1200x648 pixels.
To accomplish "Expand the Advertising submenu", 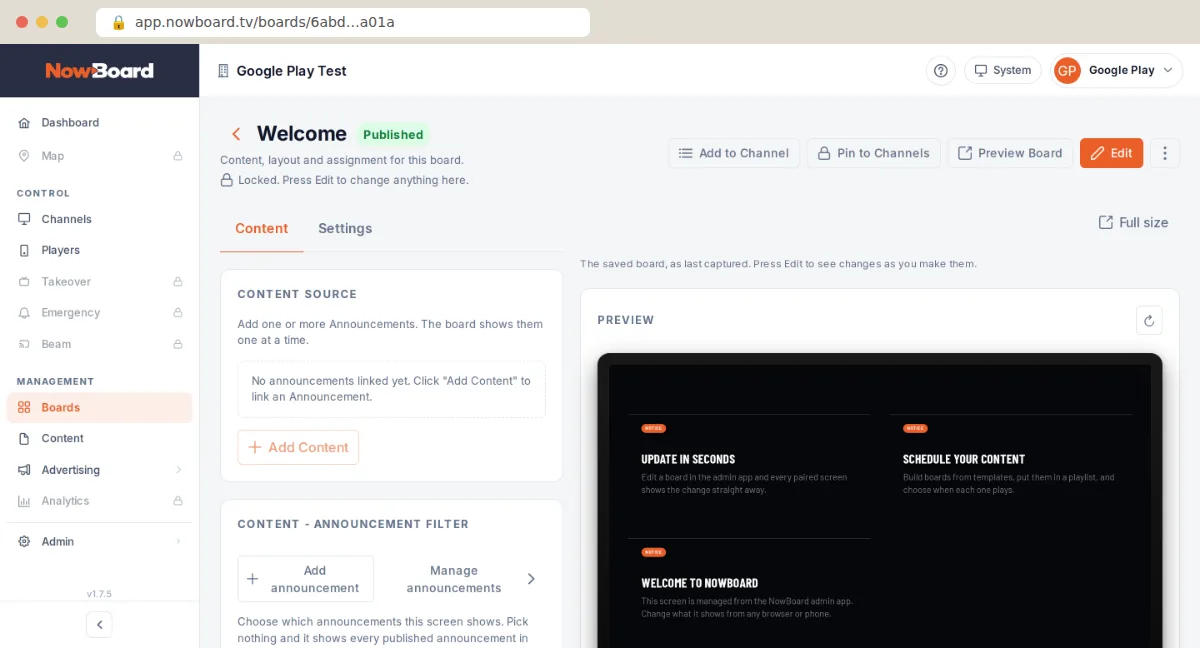I will tap(99, 470).
